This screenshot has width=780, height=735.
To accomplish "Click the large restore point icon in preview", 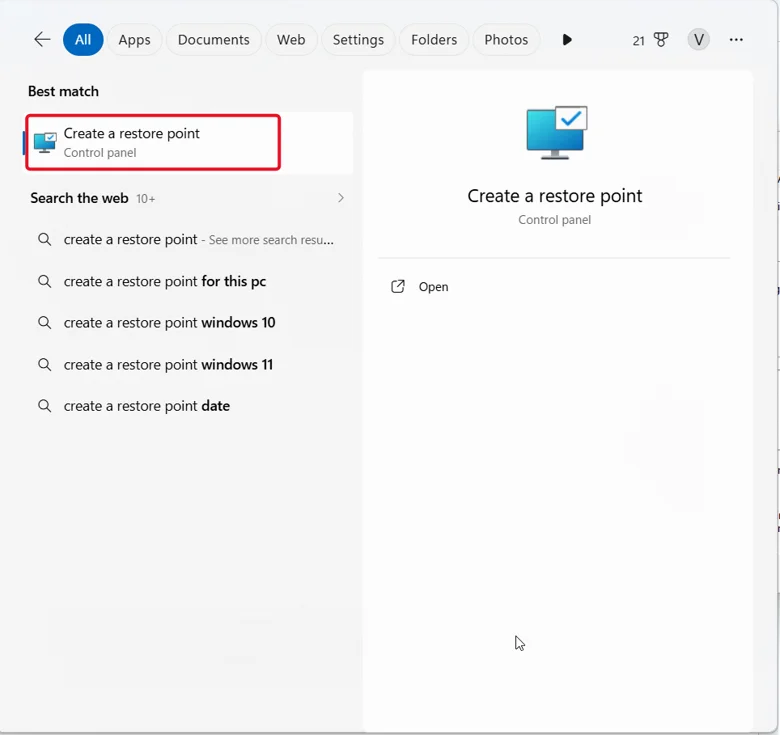I will point(557,132).
